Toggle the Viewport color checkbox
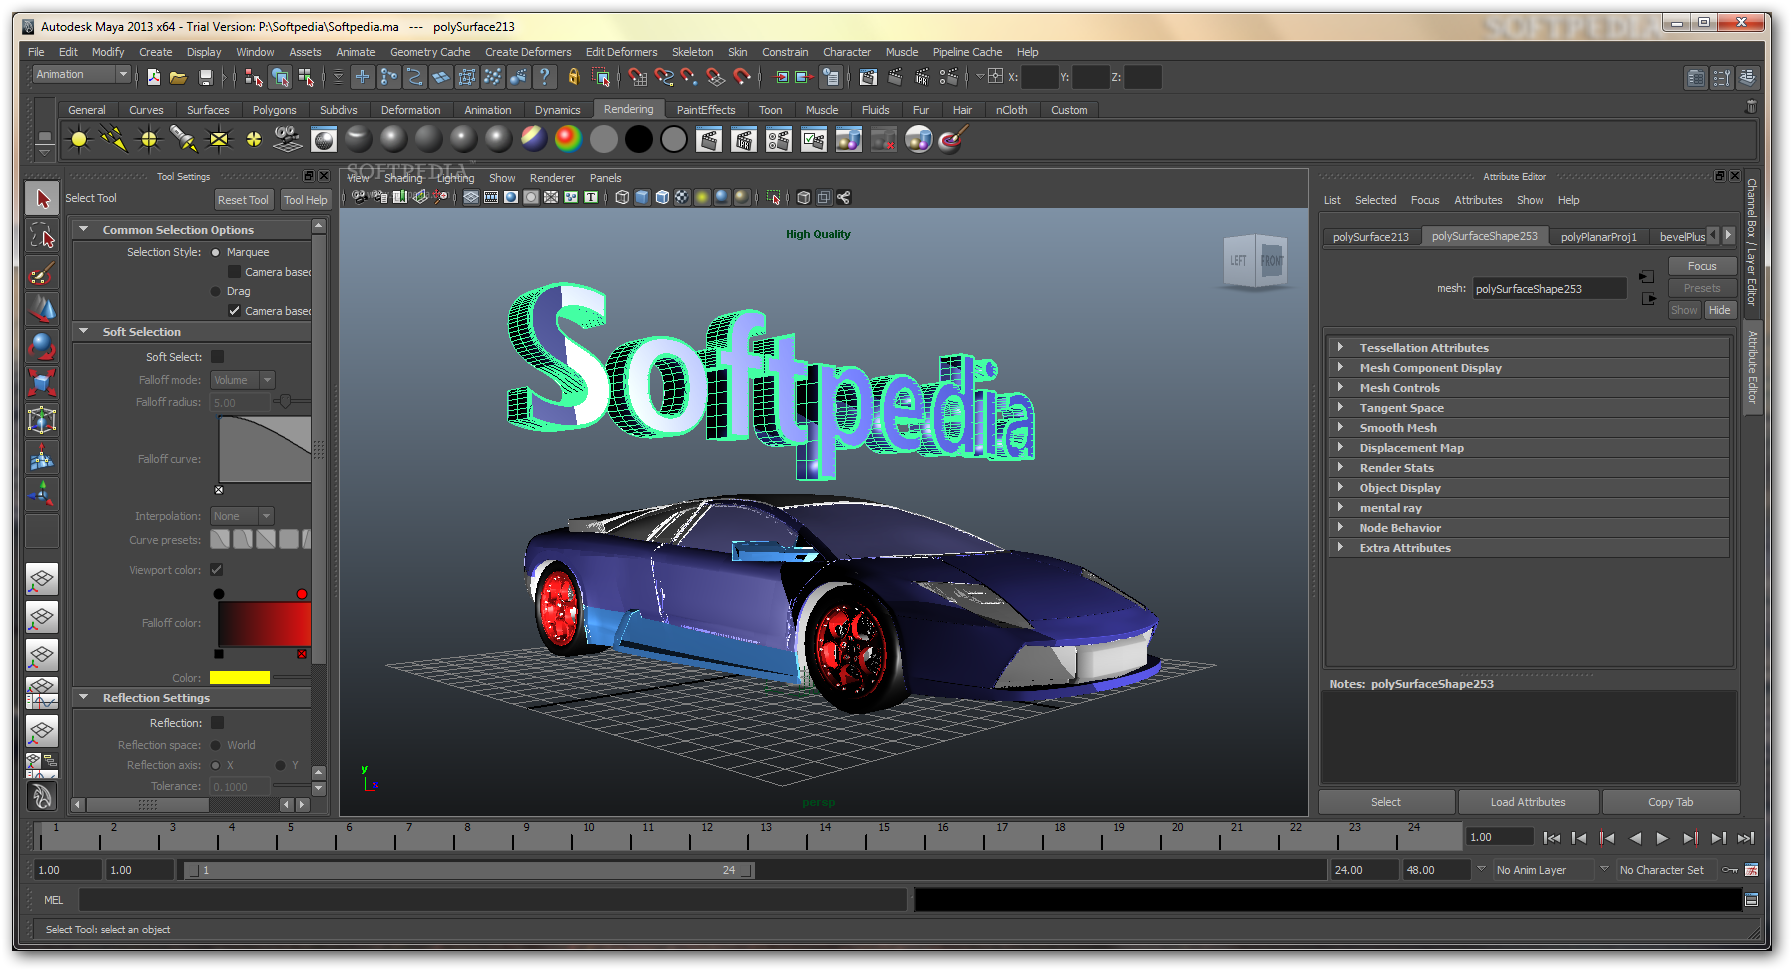This screenshot has height=971, width=1792. coord(216,570)
